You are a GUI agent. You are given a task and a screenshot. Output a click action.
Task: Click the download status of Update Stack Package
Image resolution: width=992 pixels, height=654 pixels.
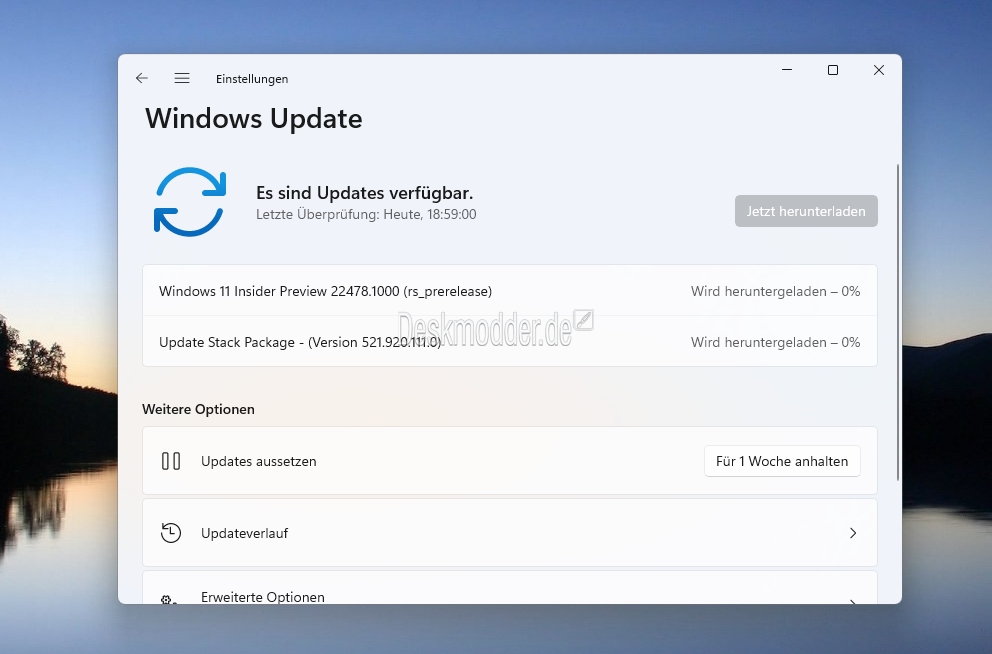776,342
